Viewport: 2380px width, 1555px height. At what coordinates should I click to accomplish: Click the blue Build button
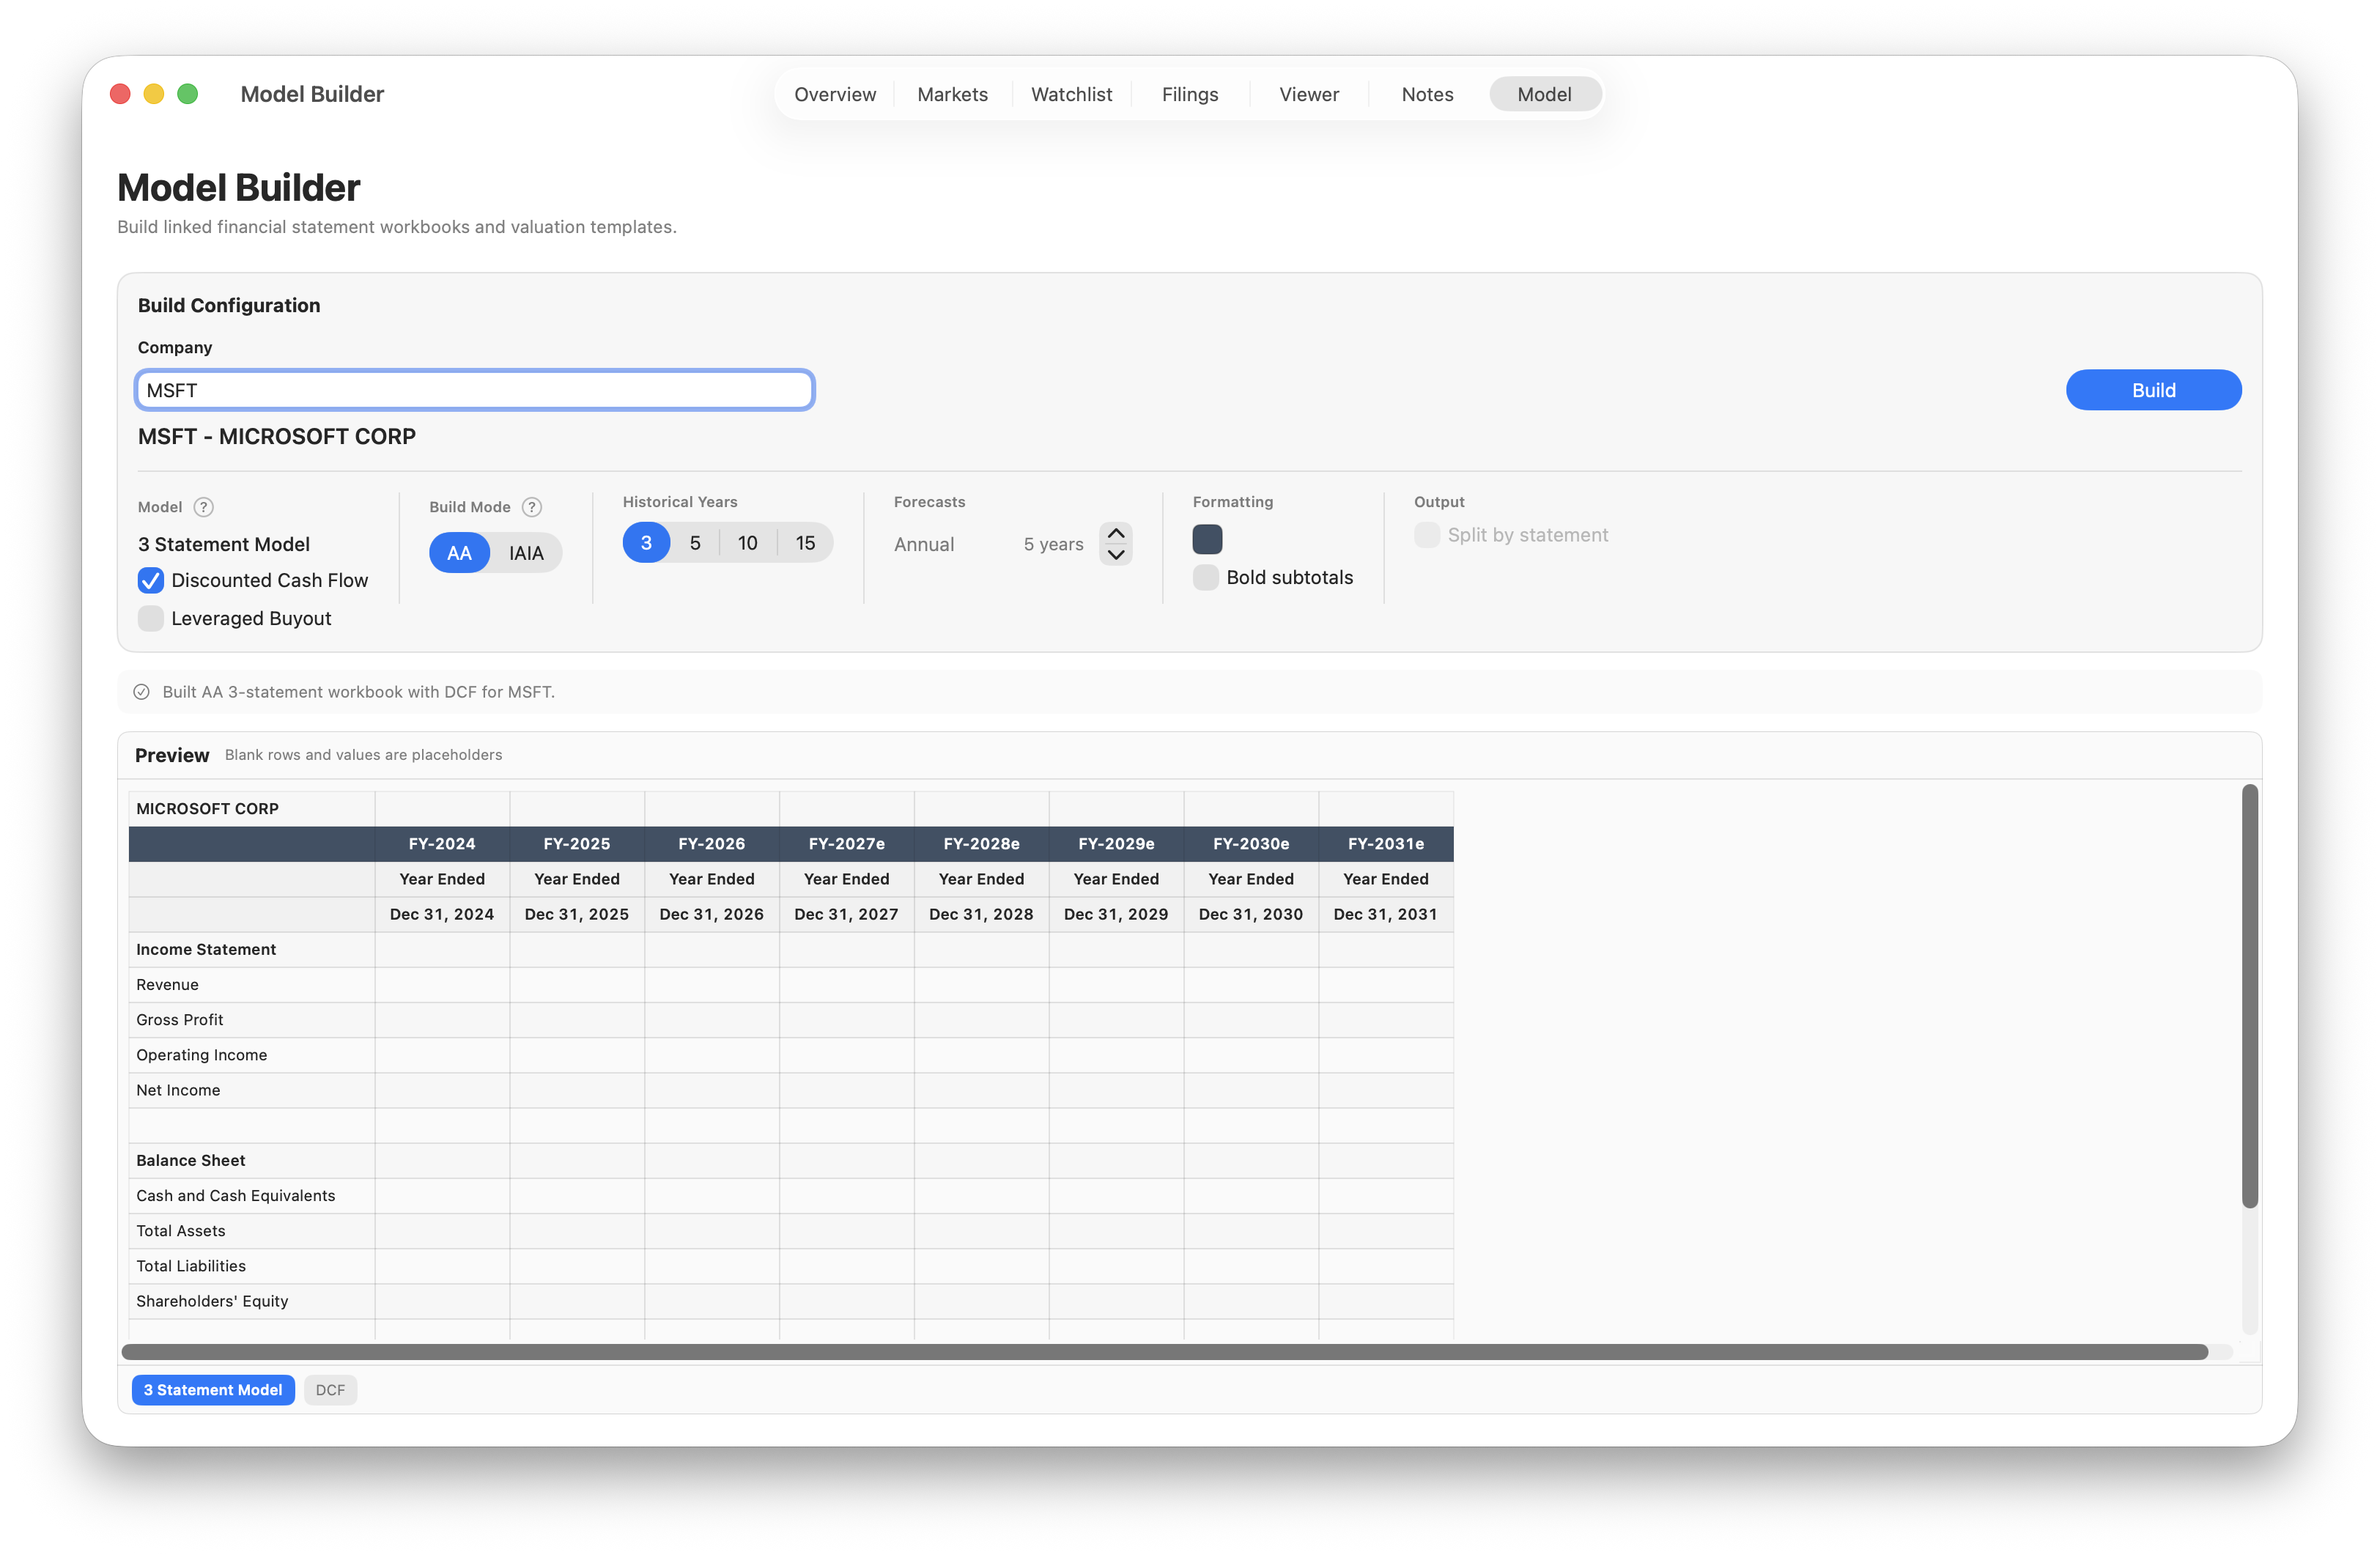[2153, 390]
